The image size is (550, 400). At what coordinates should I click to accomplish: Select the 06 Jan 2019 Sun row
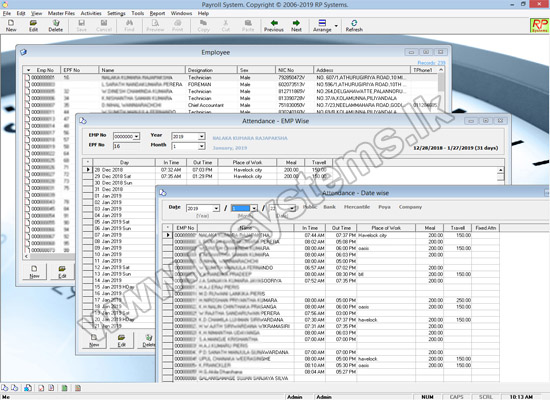click(119, 228)
